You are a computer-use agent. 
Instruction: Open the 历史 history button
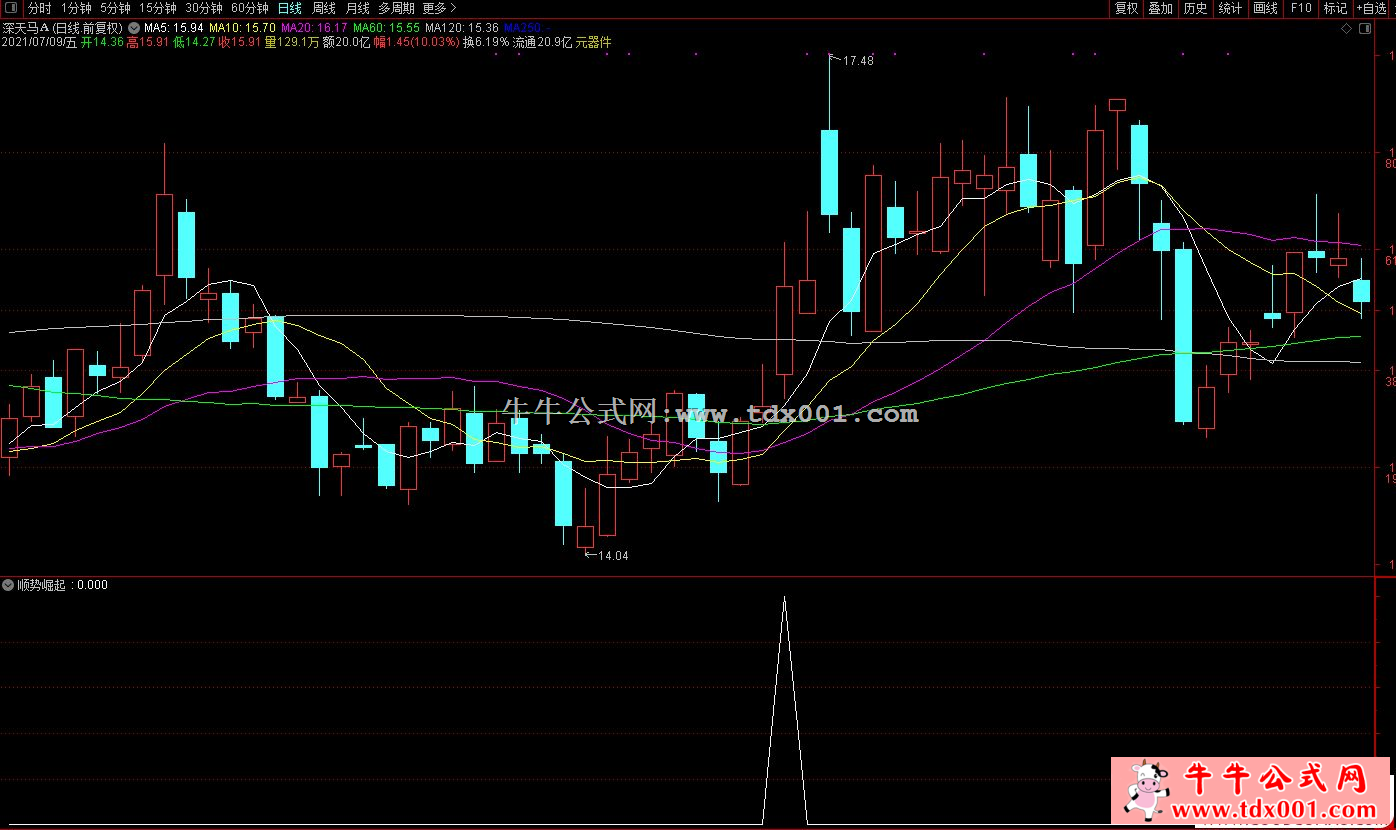pyautogui.click(x=1195, y=8)
